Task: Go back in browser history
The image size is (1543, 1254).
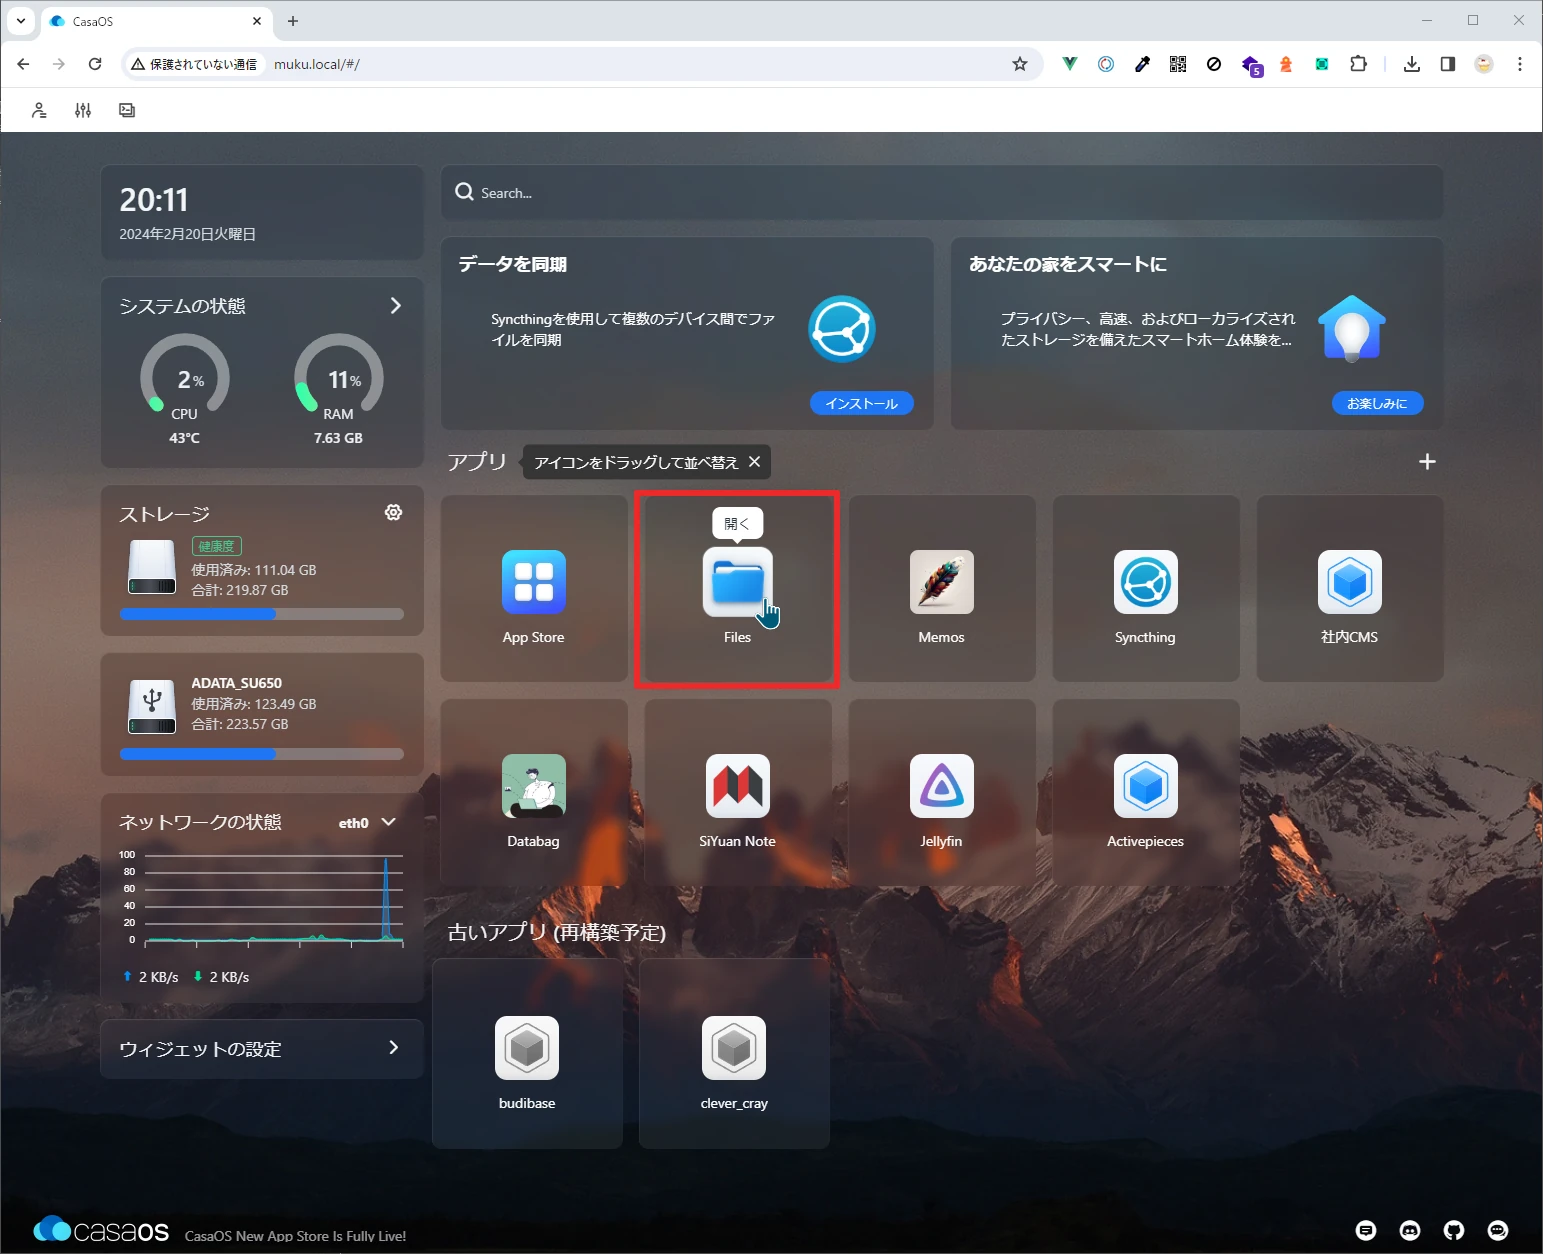Action: tap(23, 64)
